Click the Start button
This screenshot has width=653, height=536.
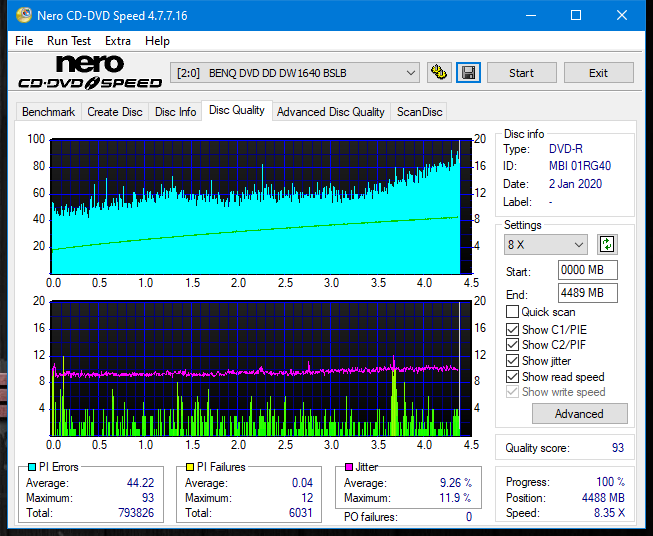[521, 73]
